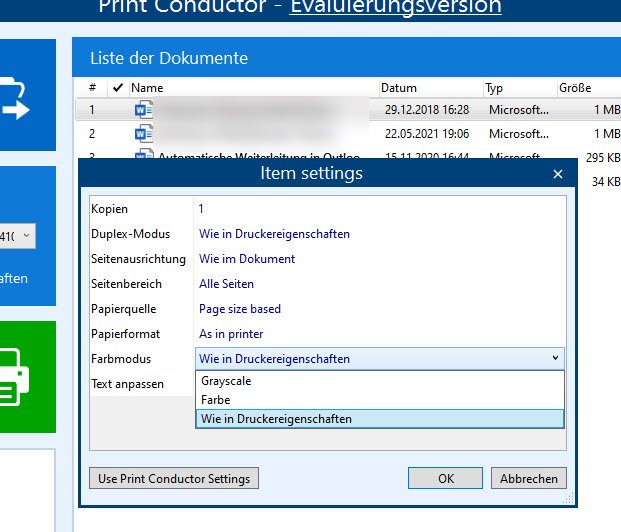Sort list by Name column header

coord(147,88)
